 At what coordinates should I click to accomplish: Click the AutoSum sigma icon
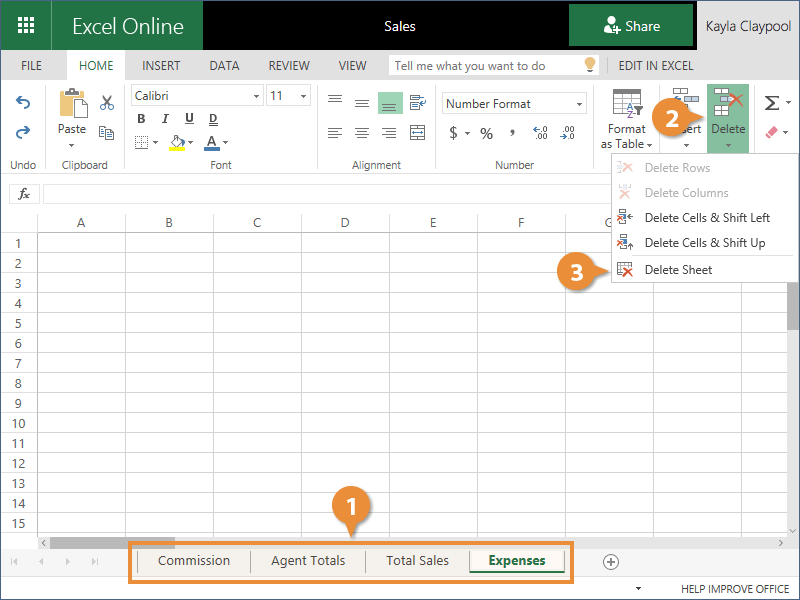pos(771,103)
